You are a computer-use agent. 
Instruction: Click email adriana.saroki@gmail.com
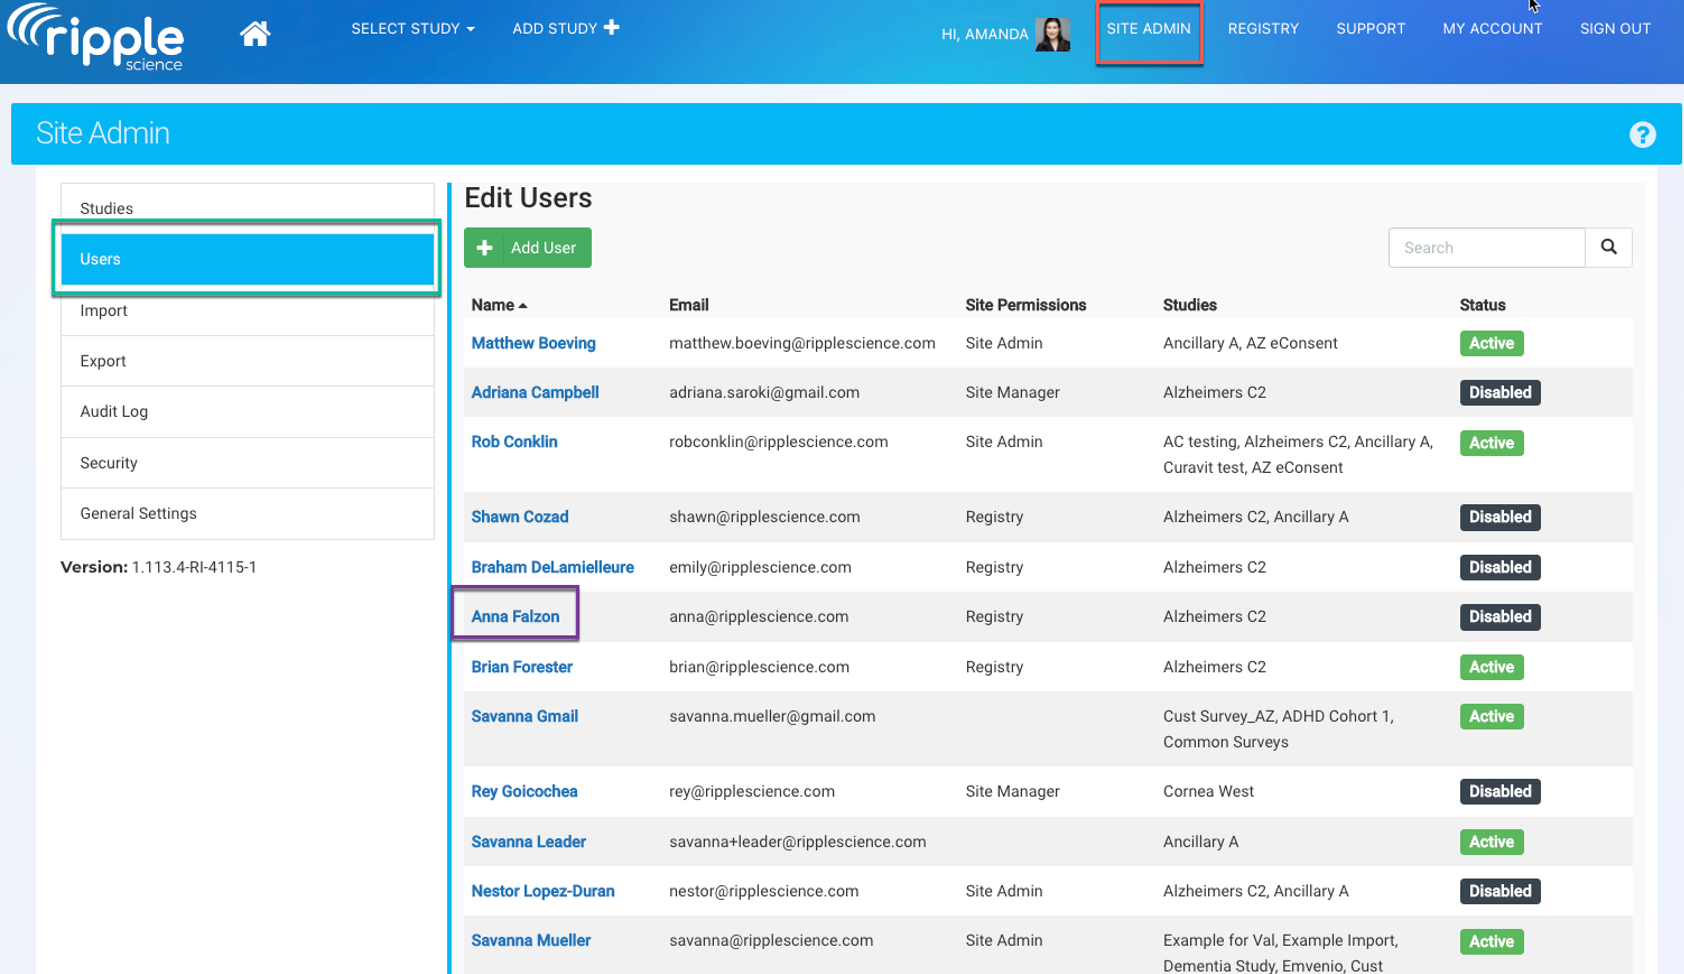coord(764,393)
